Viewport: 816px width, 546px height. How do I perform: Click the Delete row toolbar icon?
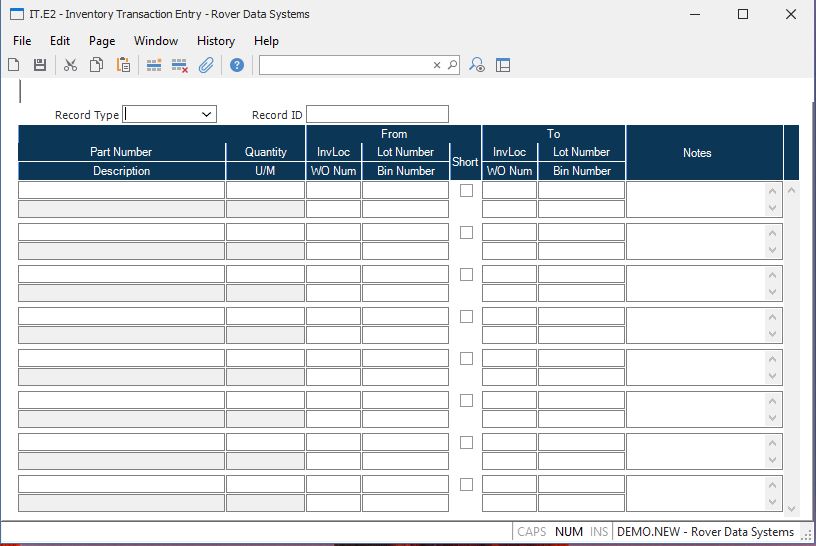(x=180, y=65)
